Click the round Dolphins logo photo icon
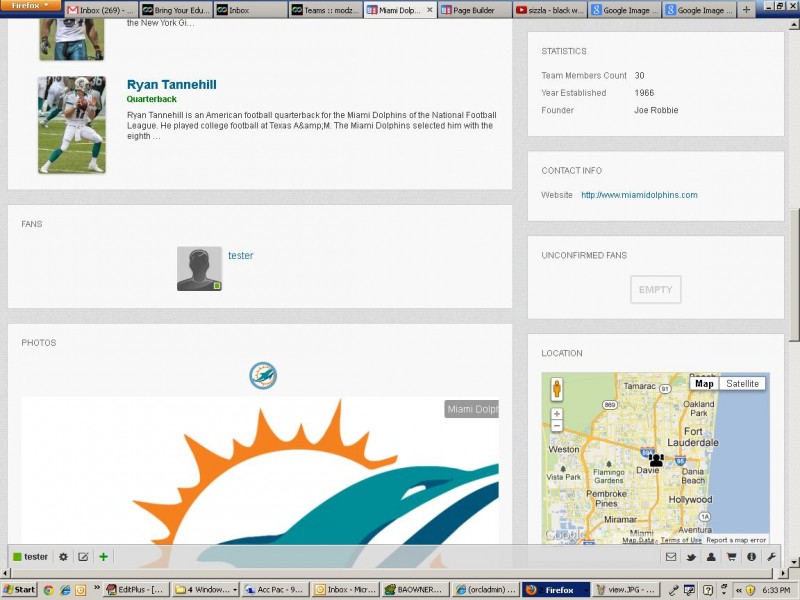800x600 pixels. [263, 376]
